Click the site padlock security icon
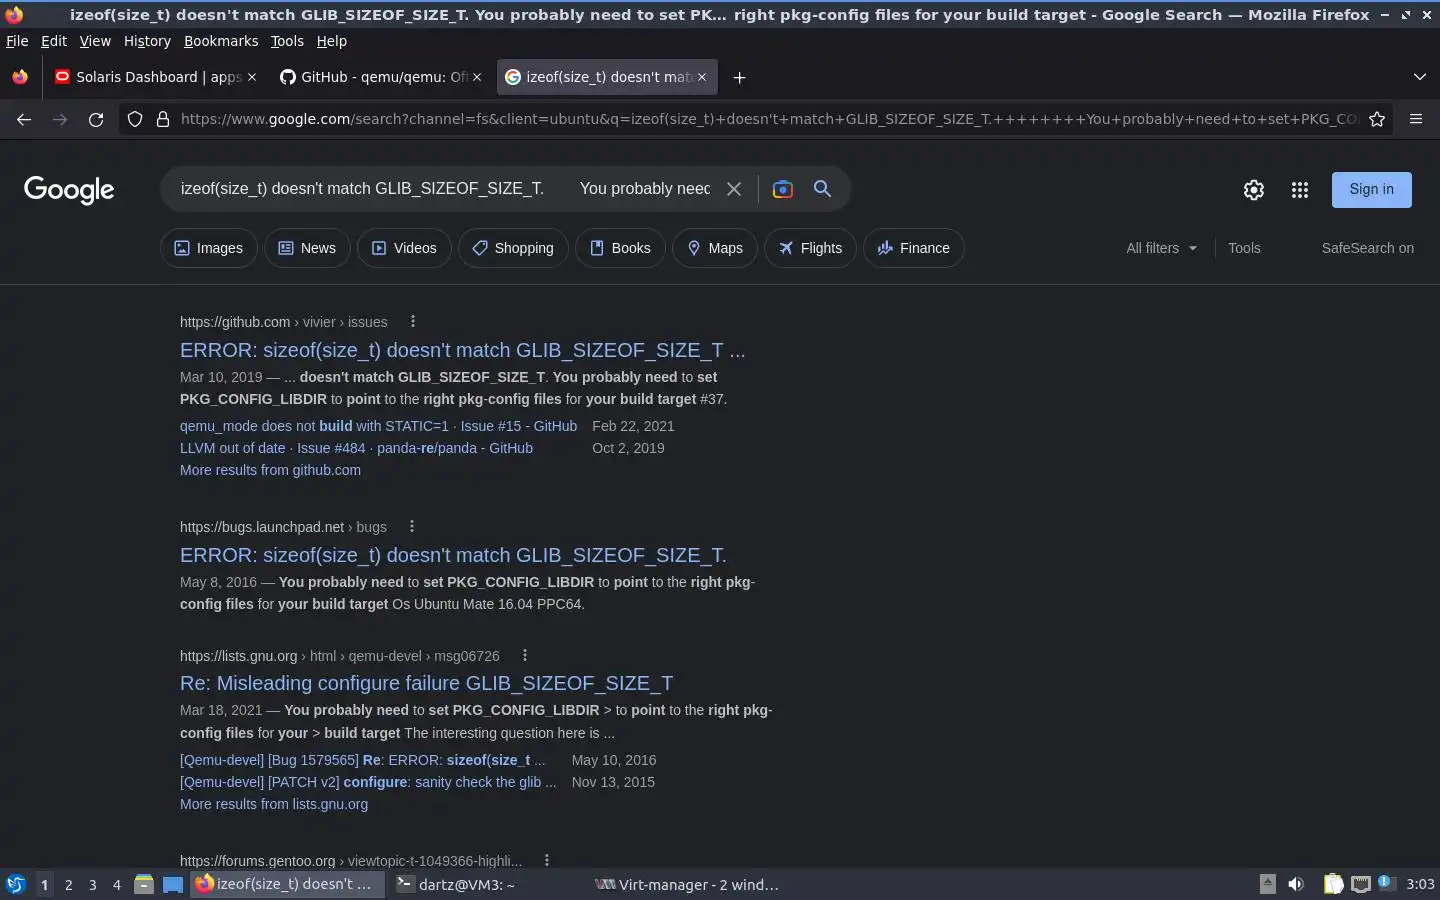 click(163, 119)
